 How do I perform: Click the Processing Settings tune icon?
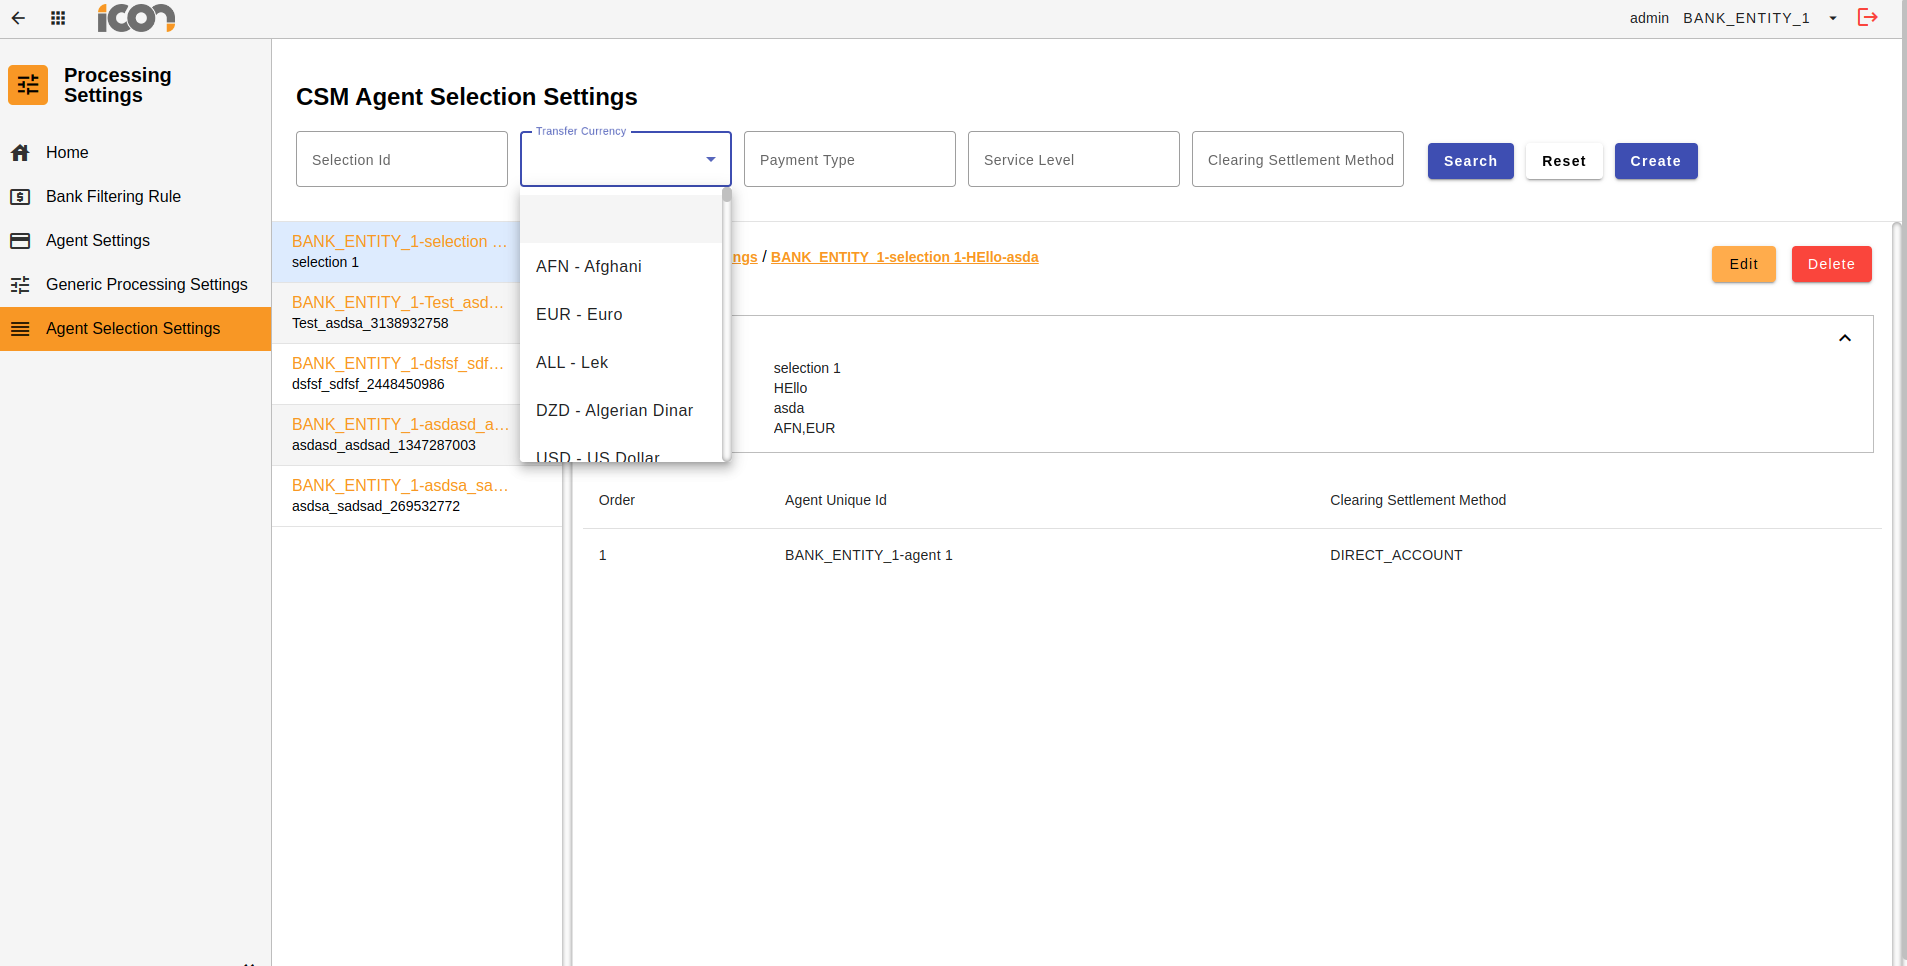click(x=27, y=85)
